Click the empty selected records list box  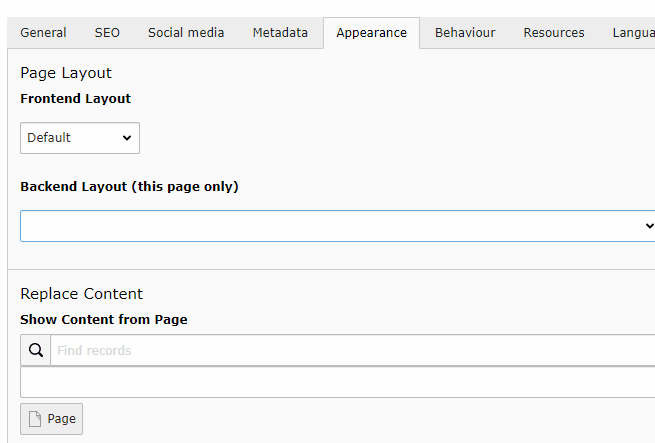point(337,383)
